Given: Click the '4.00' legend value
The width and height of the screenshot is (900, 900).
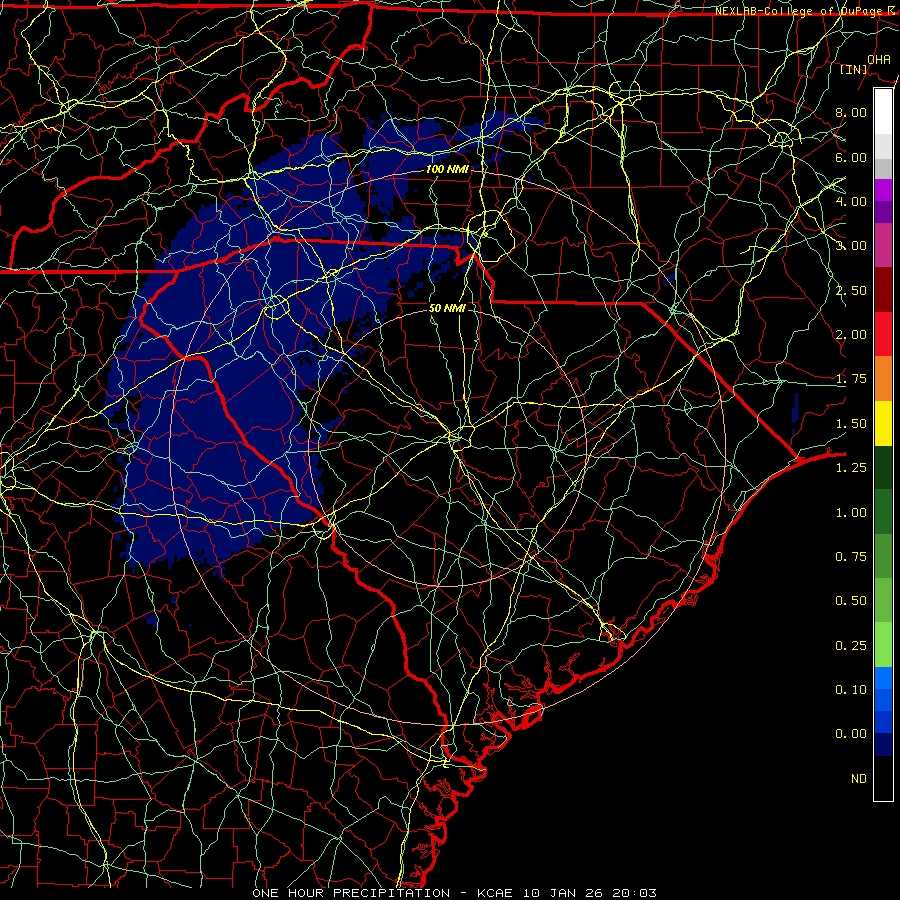Looking at the screenshot, I should (x=851, y=201).
